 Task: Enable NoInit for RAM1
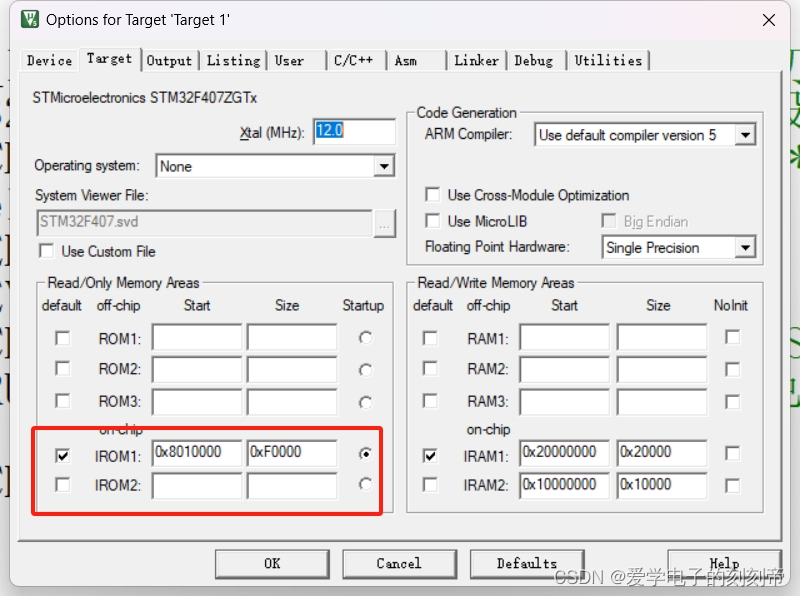tap(732, 337)
